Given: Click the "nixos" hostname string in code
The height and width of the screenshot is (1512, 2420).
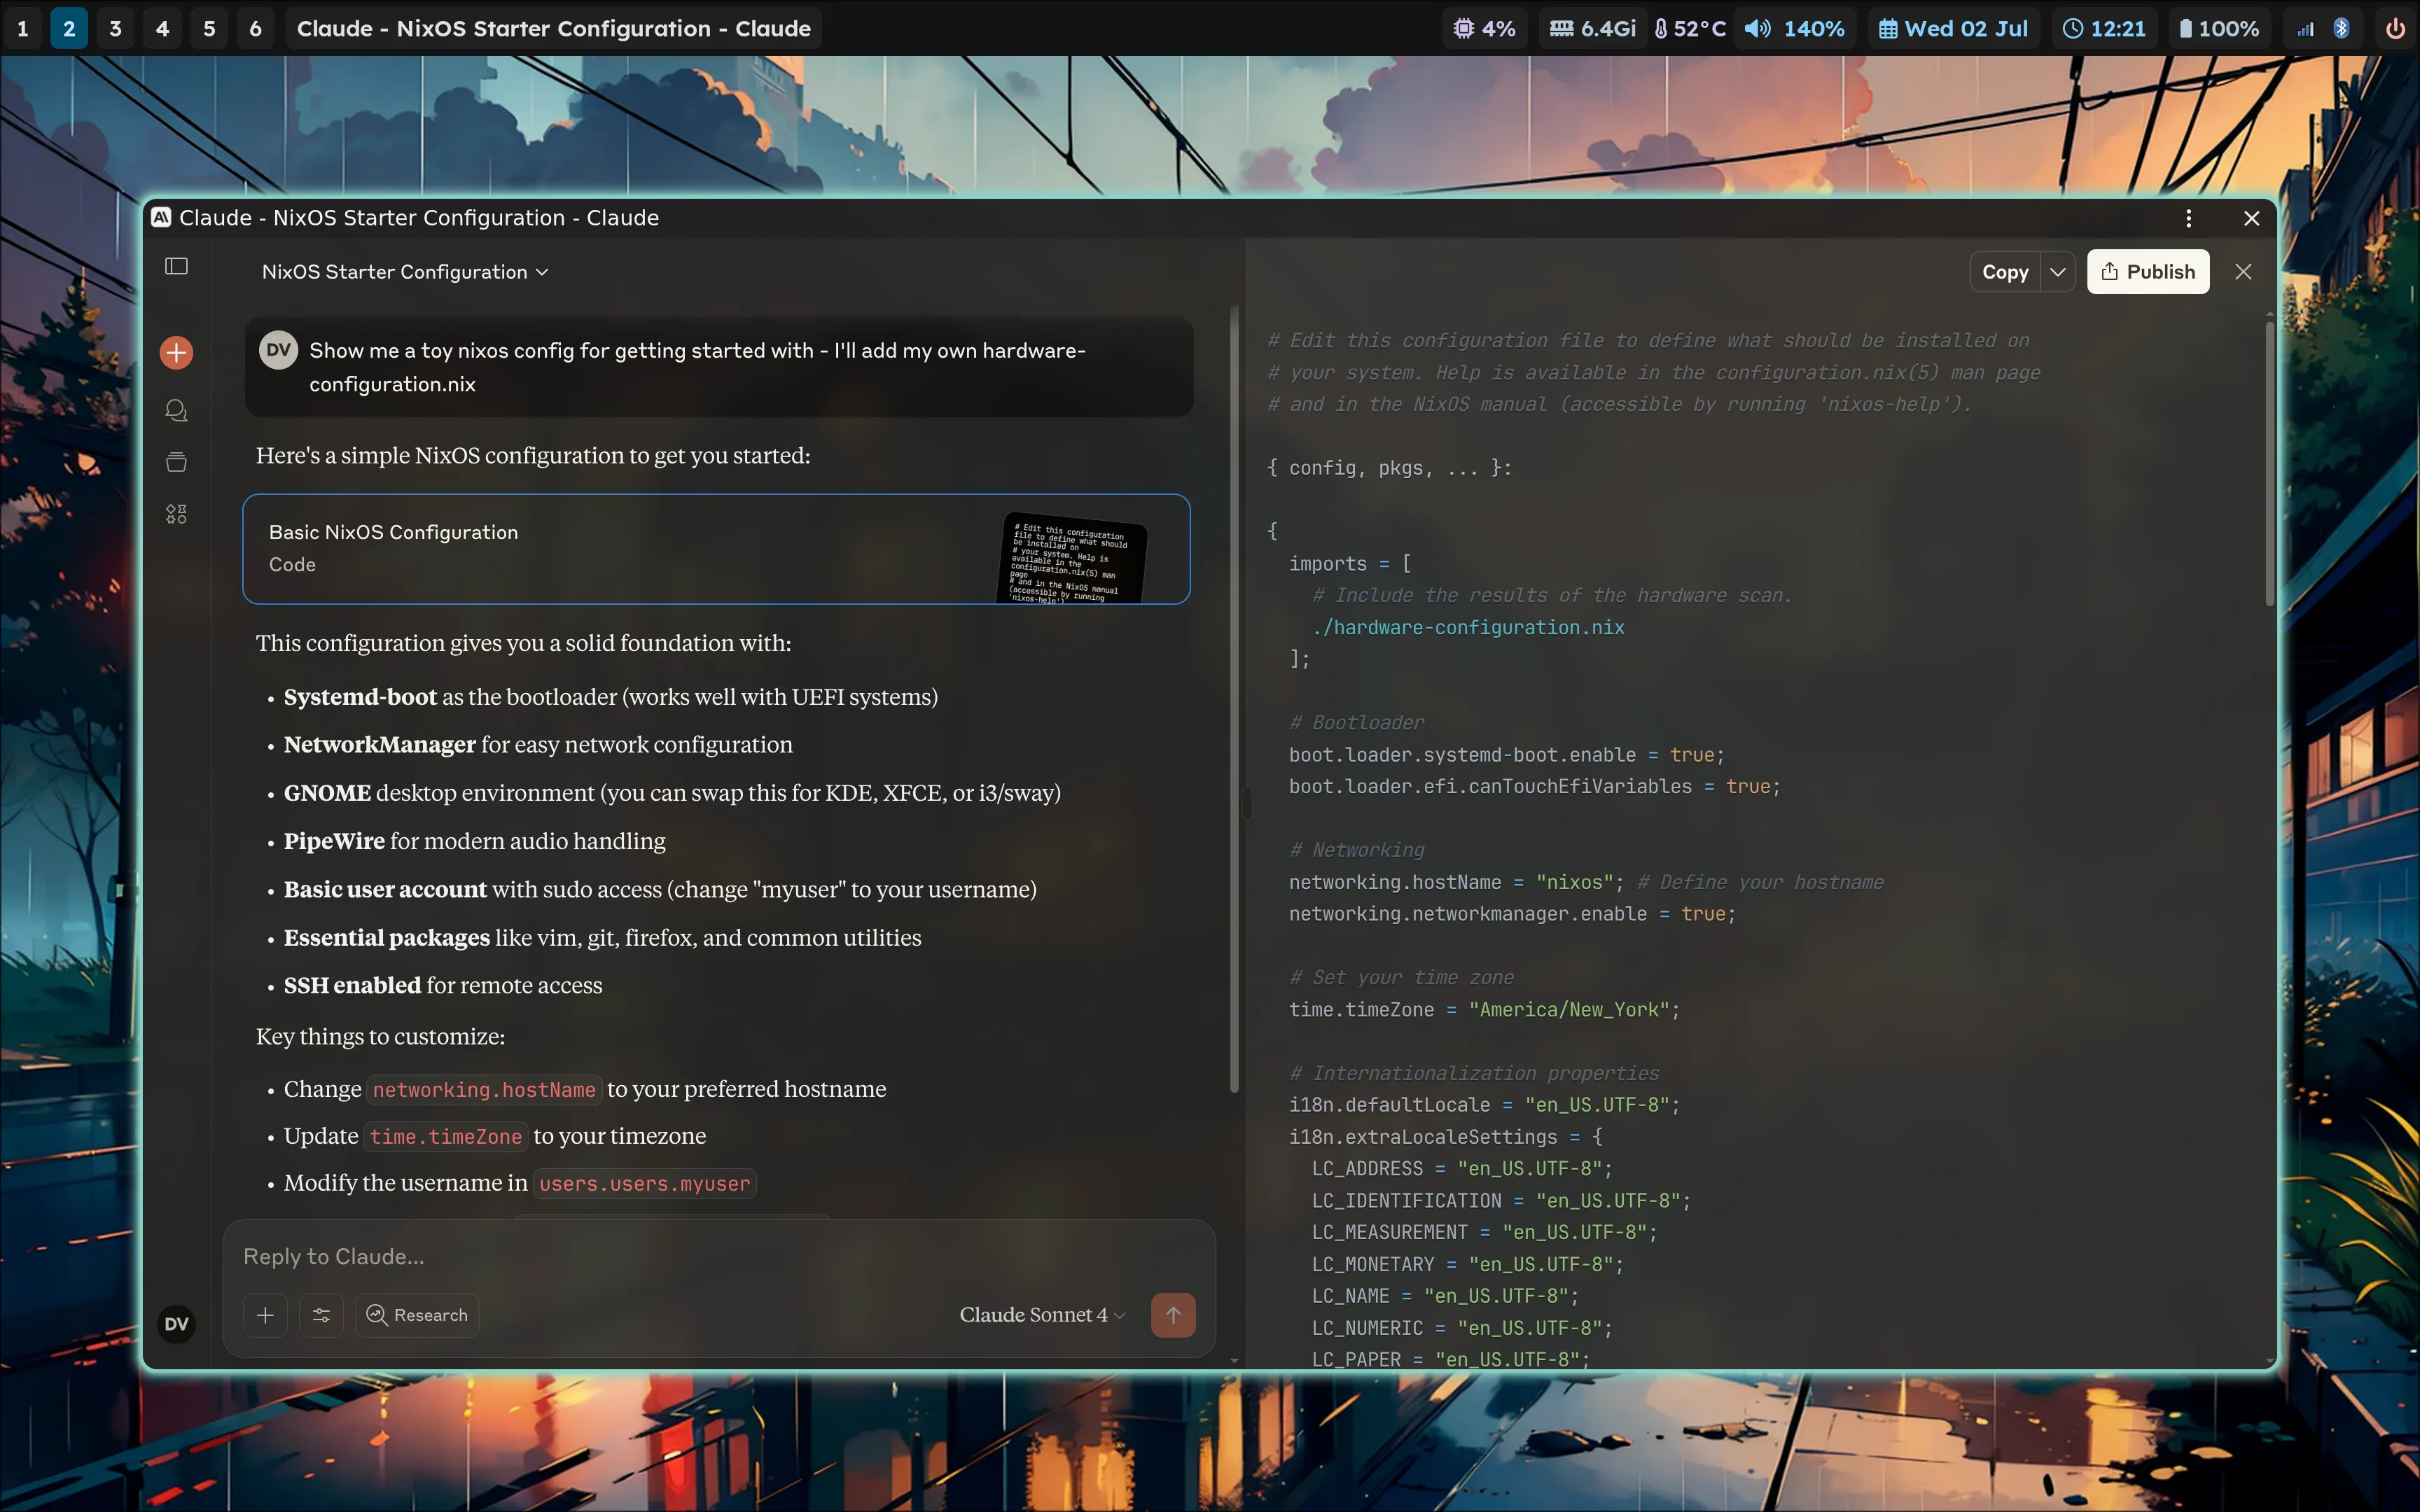Looking at the screenshot, I should tap(1575, 882).
